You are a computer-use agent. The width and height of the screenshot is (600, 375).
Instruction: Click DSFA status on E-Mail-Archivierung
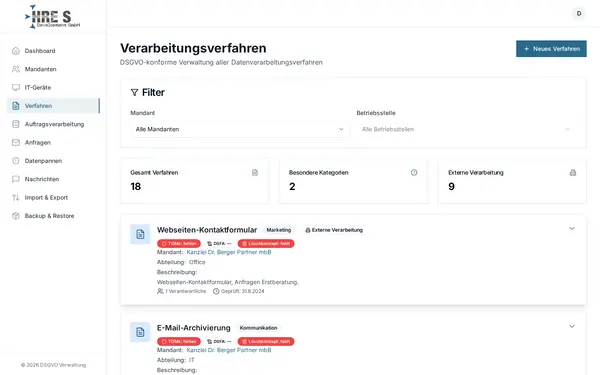[x=219, y=341]
